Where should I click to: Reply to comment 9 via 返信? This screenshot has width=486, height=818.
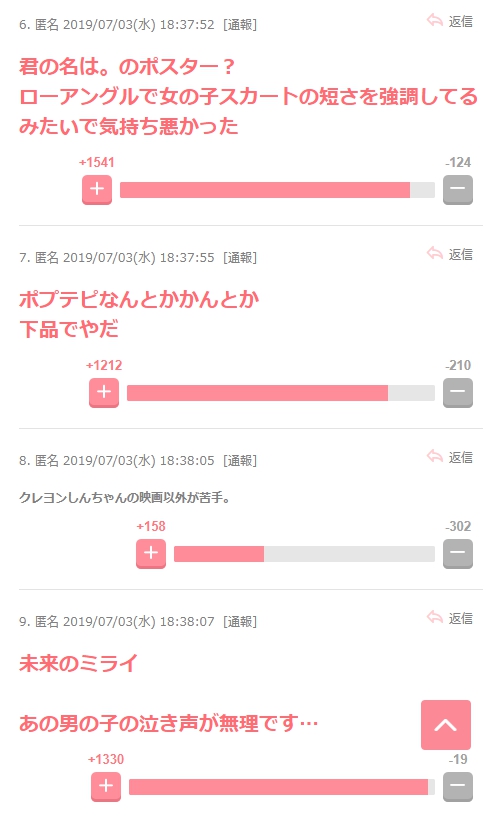pyautogui.click(x=450, y=618)
